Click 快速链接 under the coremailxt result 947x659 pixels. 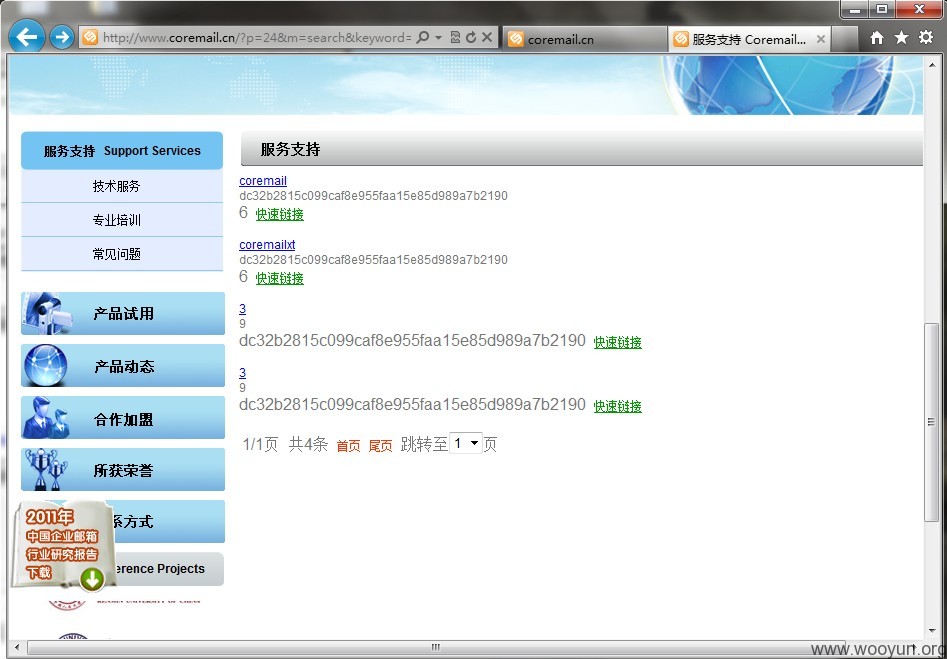click(x=280, y=278)
